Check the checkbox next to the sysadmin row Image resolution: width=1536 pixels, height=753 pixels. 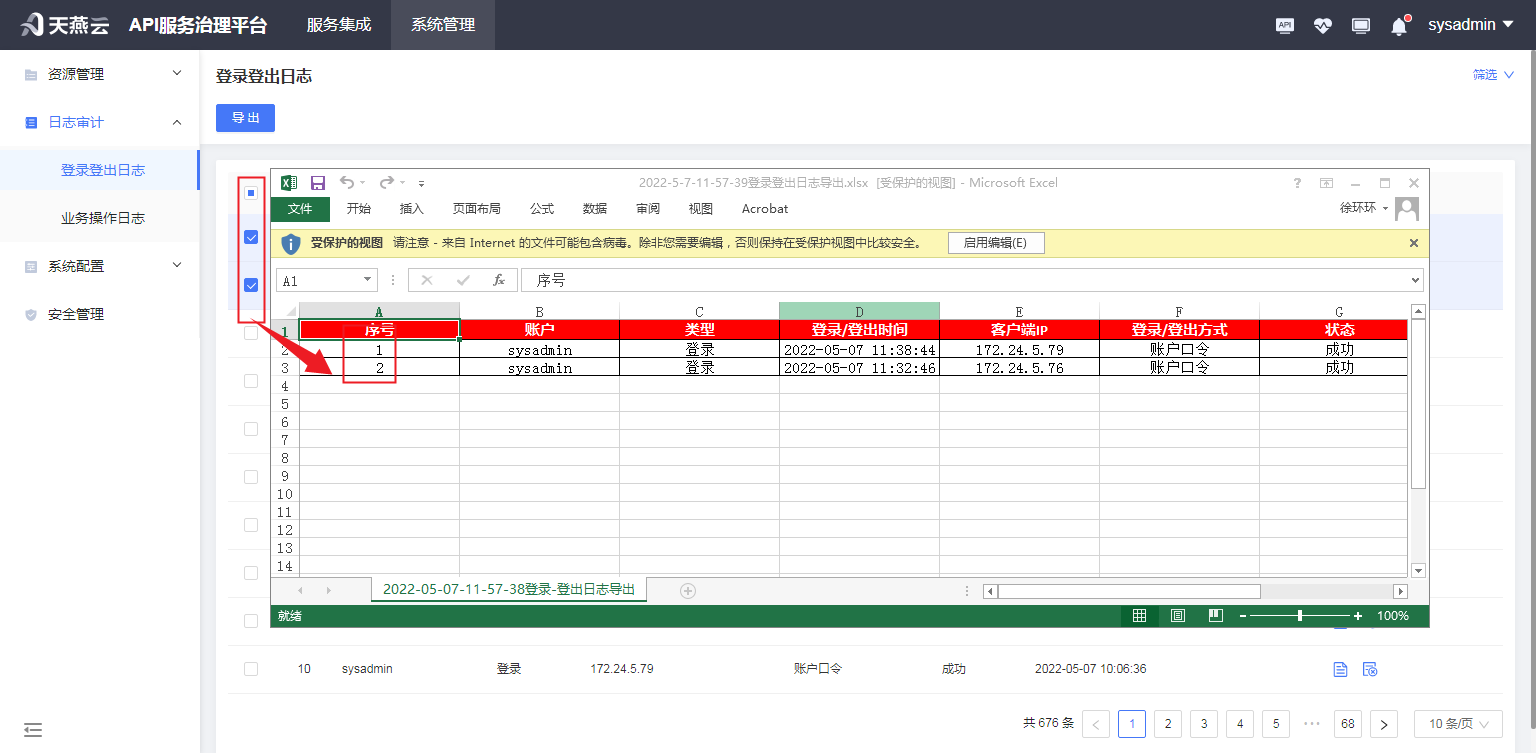[x=251, y=669]
